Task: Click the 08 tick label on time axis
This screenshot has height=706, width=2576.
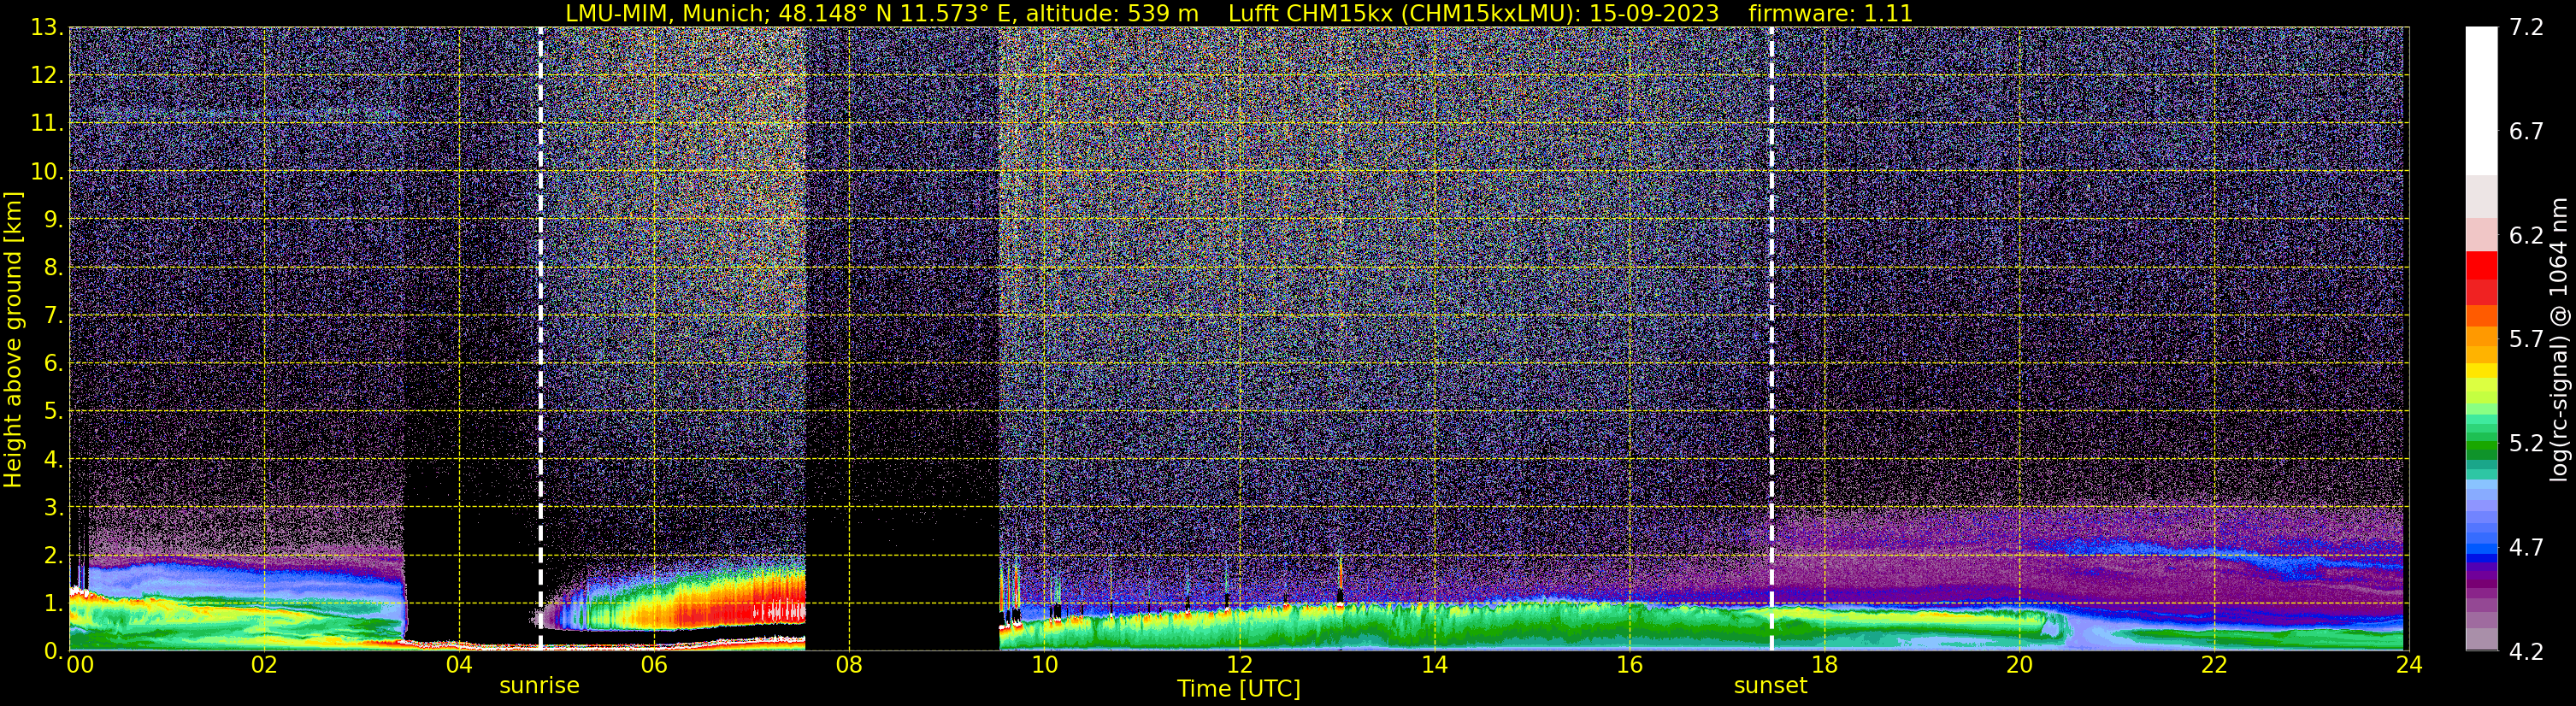Action: (849, 666)
